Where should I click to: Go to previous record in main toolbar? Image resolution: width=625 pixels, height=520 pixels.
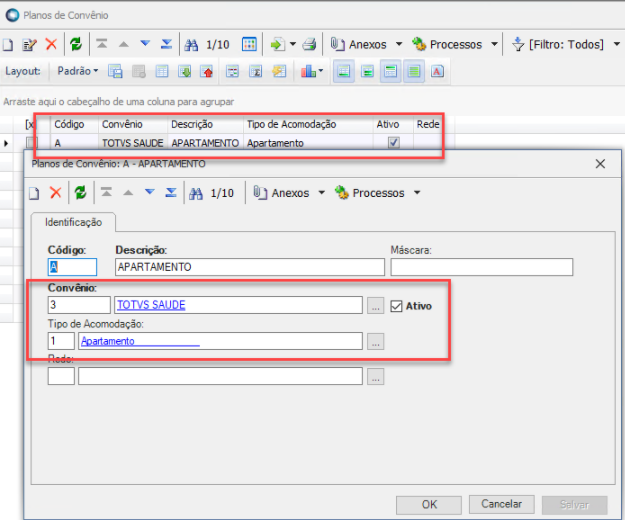(124, 44)
